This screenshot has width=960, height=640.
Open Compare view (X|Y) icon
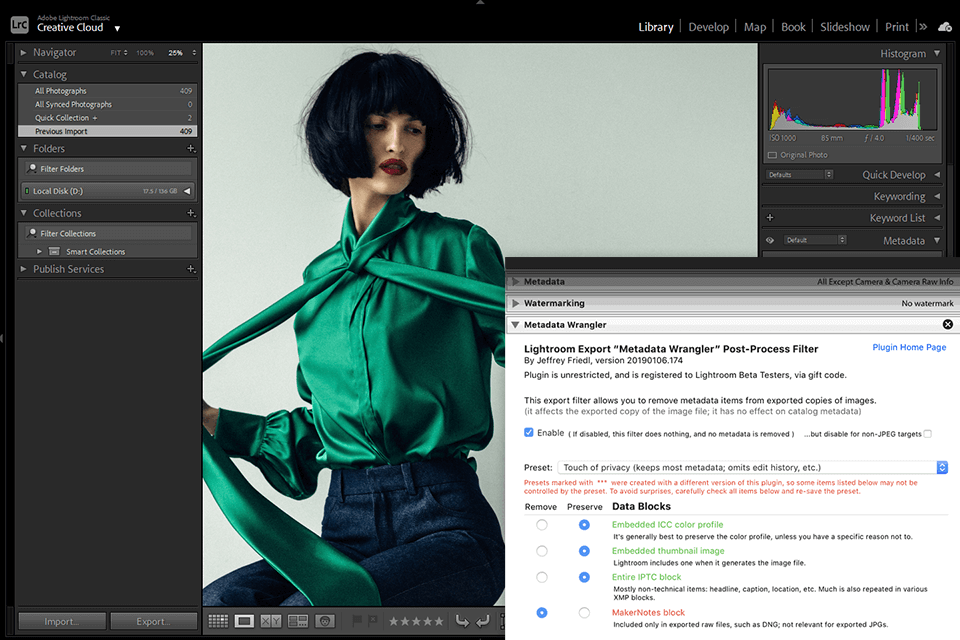(271, 621)
